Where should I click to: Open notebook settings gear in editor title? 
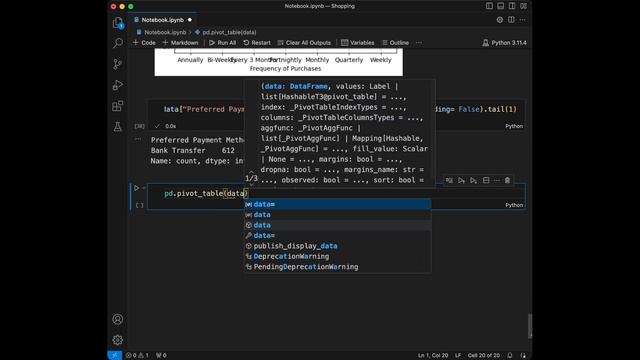(500, 20)
